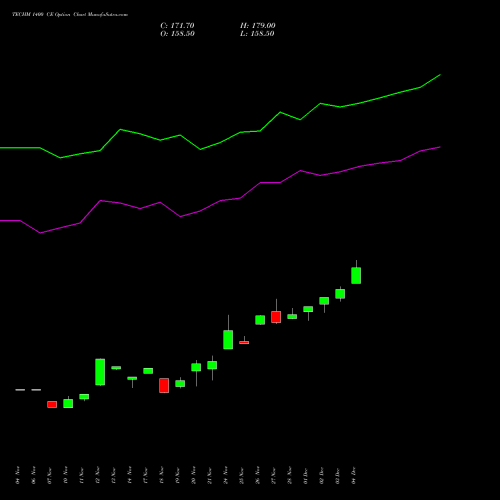Click the close value 'C: 171.70'
The height and width of the screenshot is (500, 500).
pos(177,26)
